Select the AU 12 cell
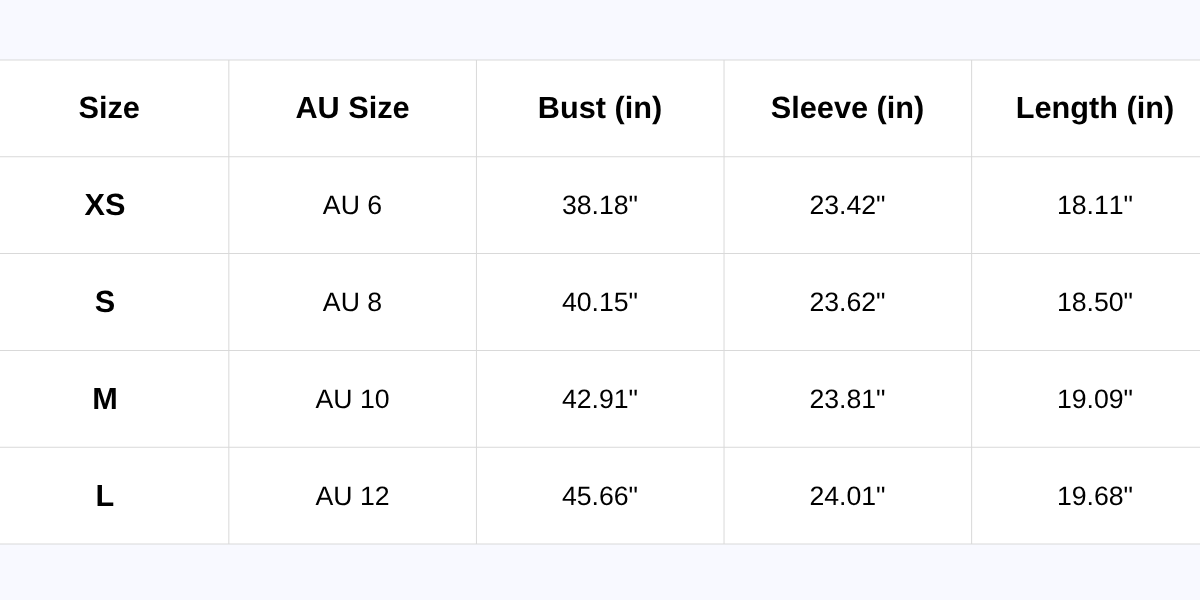Viewport: 1200px width, 600px height. pyautogui.click(x=352, y=496)
